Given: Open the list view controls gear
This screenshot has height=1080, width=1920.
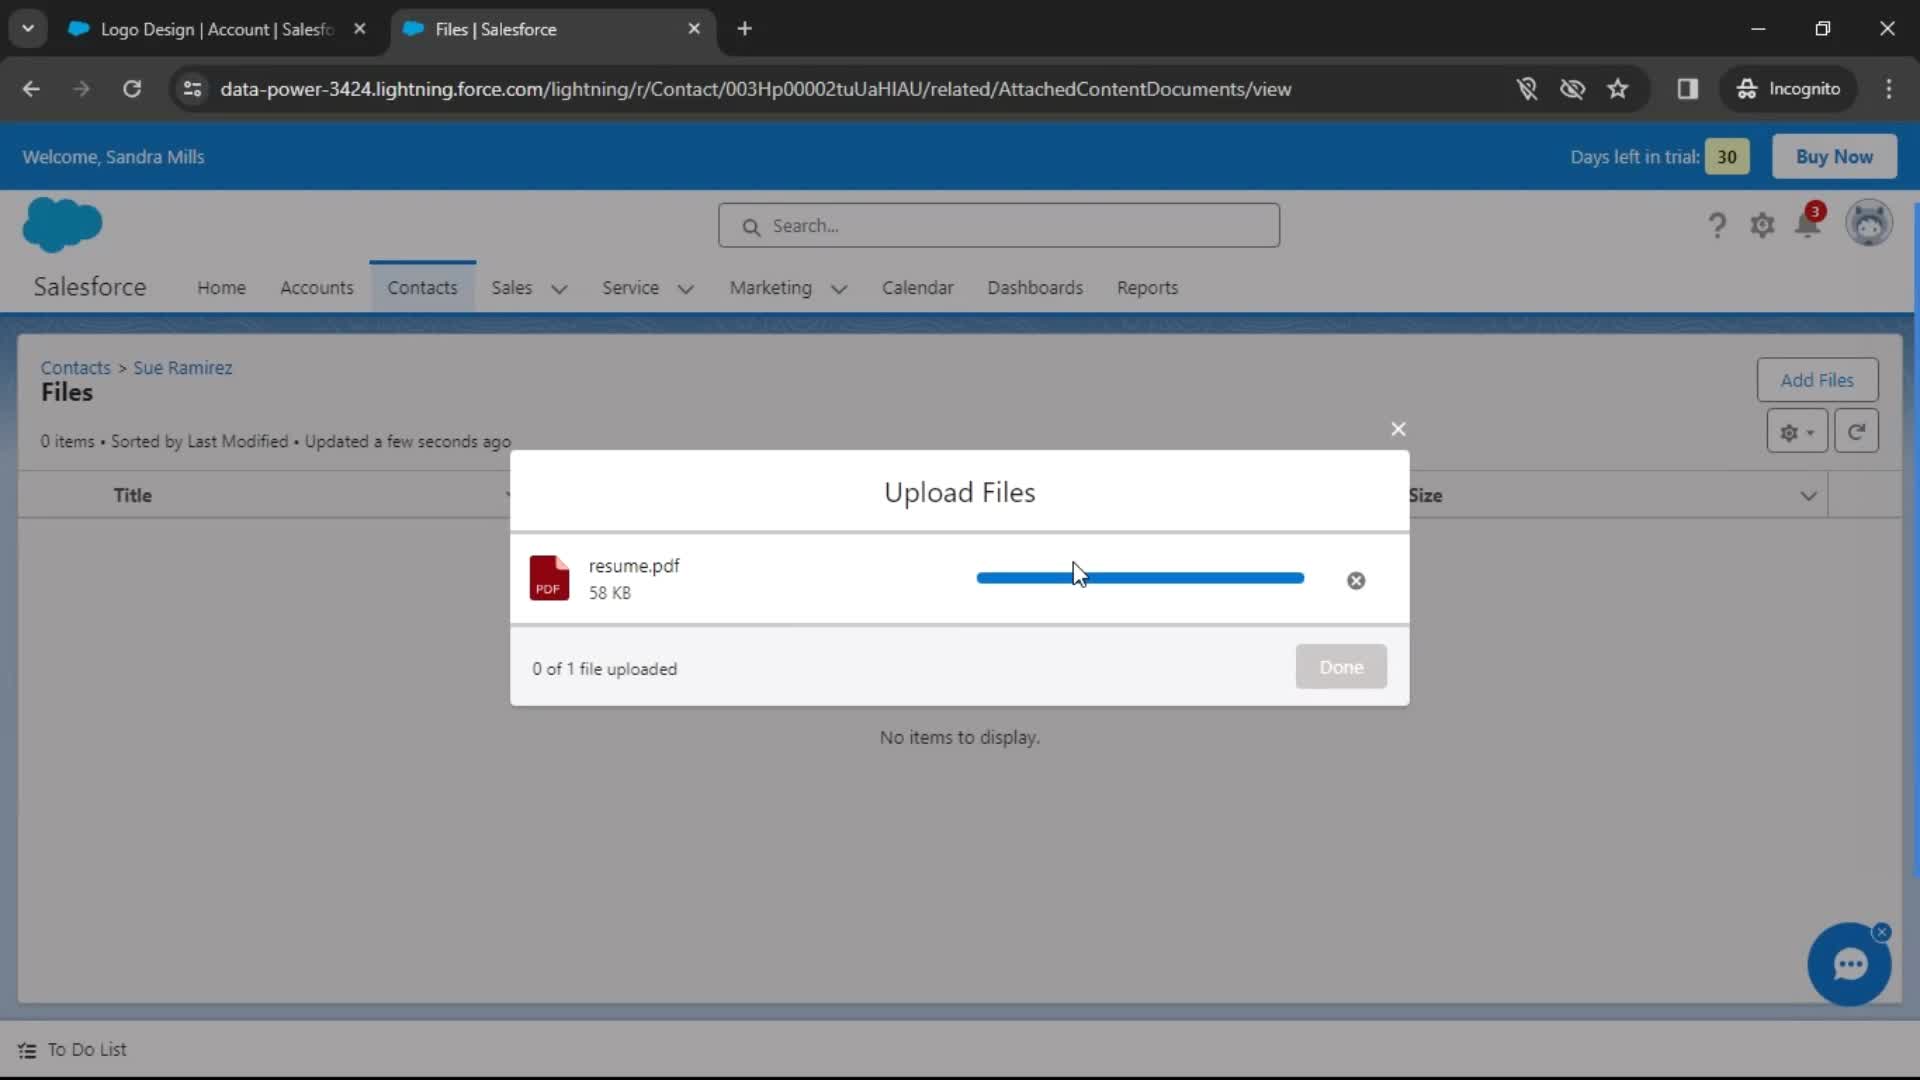Looking at the screenshot, I should (x=1797, y=432).
